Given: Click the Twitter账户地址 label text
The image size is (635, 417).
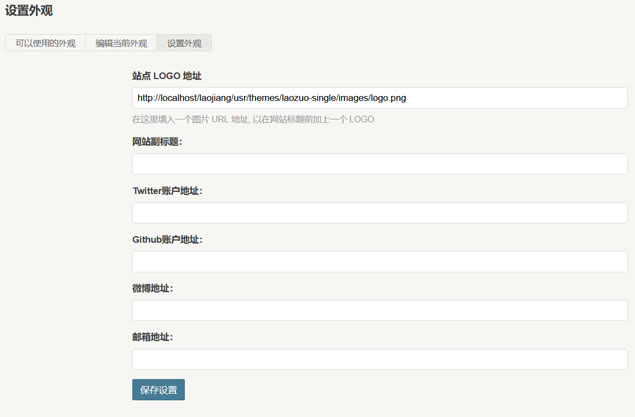Looking at the screenshot, I should (168, 191).
